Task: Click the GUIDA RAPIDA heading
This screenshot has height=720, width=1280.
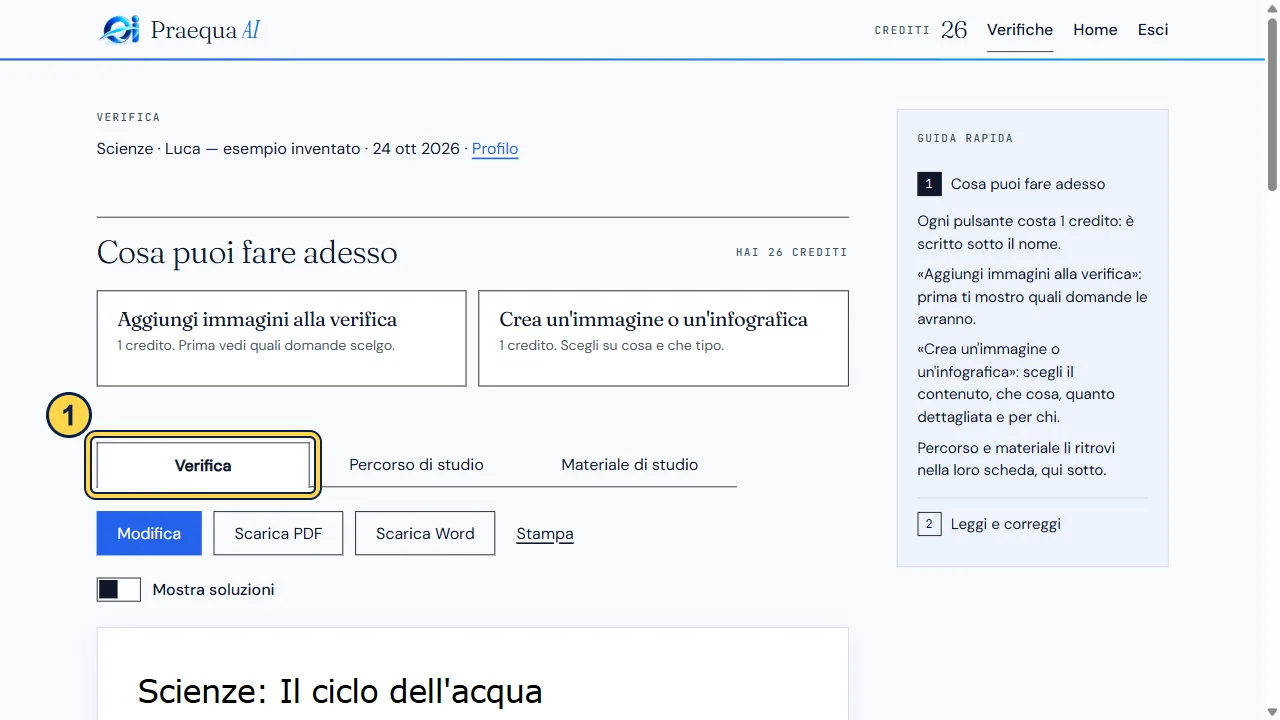Action: point(965,138)
